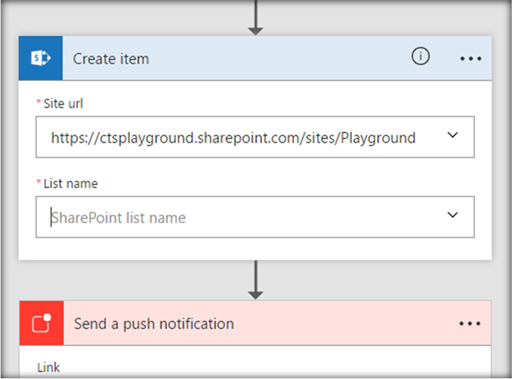Screen dimensions: 512x379
Task: Open the Create item ellipsis menu
Action: point(471,59)
